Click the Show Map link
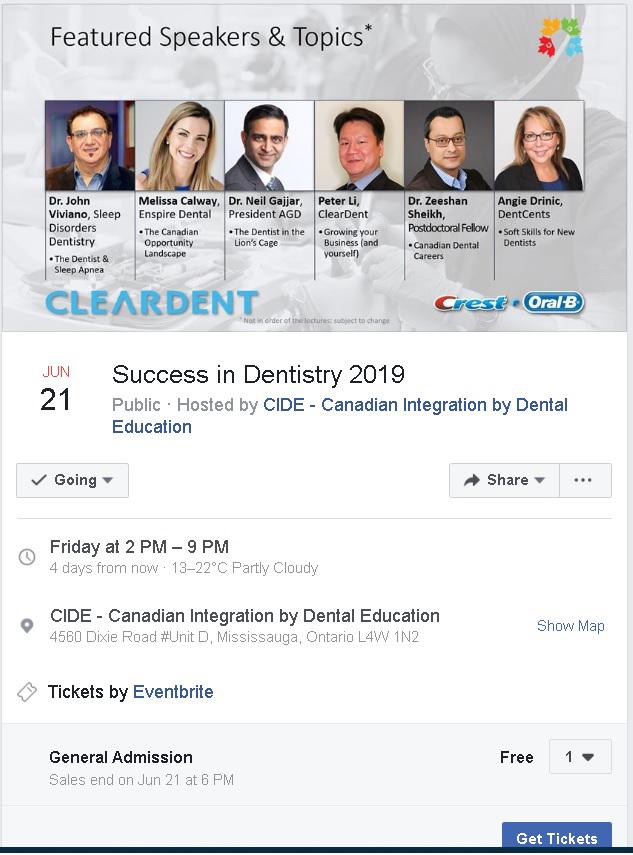The height and width of the screenshot is (855, 633). [x=570, y=625]
